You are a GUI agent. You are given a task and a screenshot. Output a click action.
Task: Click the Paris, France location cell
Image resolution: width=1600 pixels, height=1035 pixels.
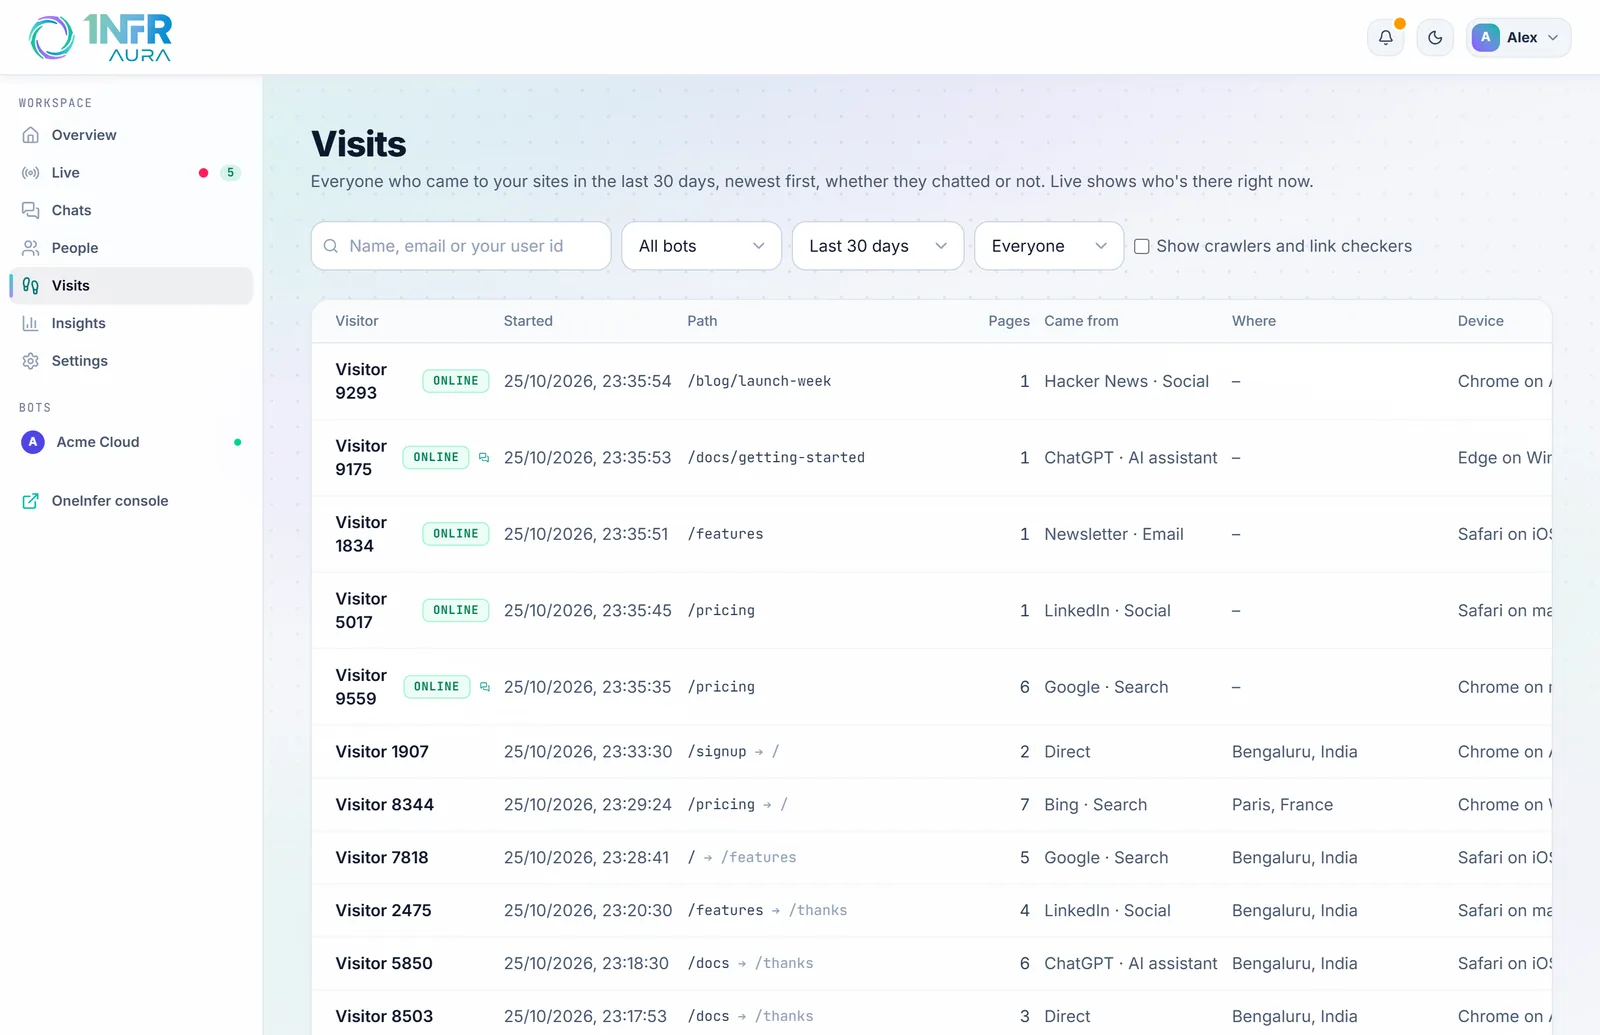click(1282, 805)
